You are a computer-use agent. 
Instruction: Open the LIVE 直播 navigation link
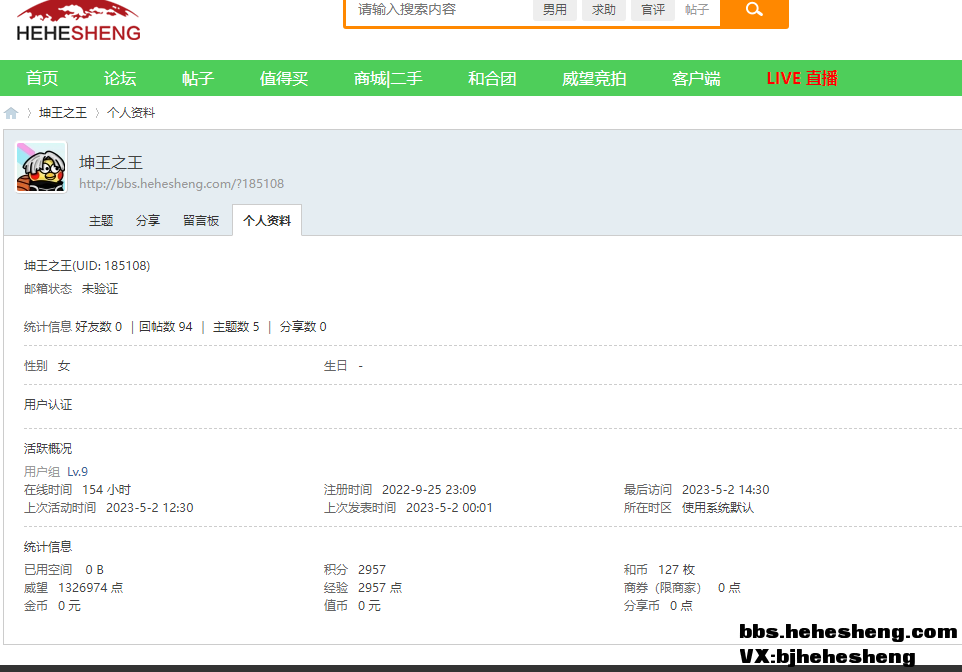802,79
